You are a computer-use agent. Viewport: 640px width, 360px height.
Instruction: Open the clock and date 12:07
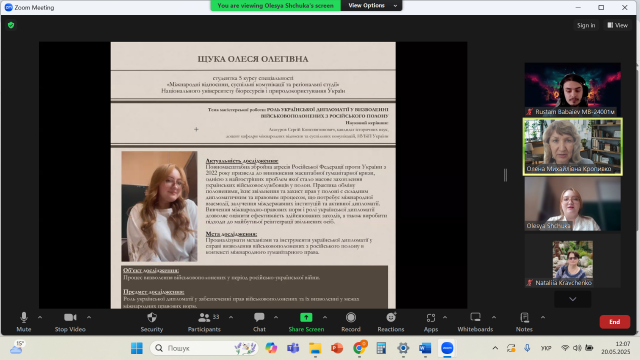click(x=616, y=348)
